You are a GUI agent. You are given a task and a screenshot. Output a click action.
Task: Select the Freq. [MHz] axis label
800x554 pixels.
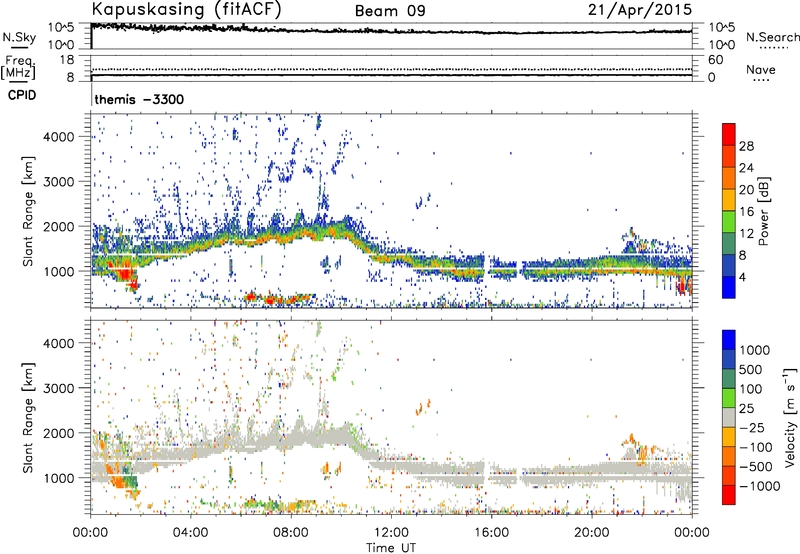(x=19, y=67)
